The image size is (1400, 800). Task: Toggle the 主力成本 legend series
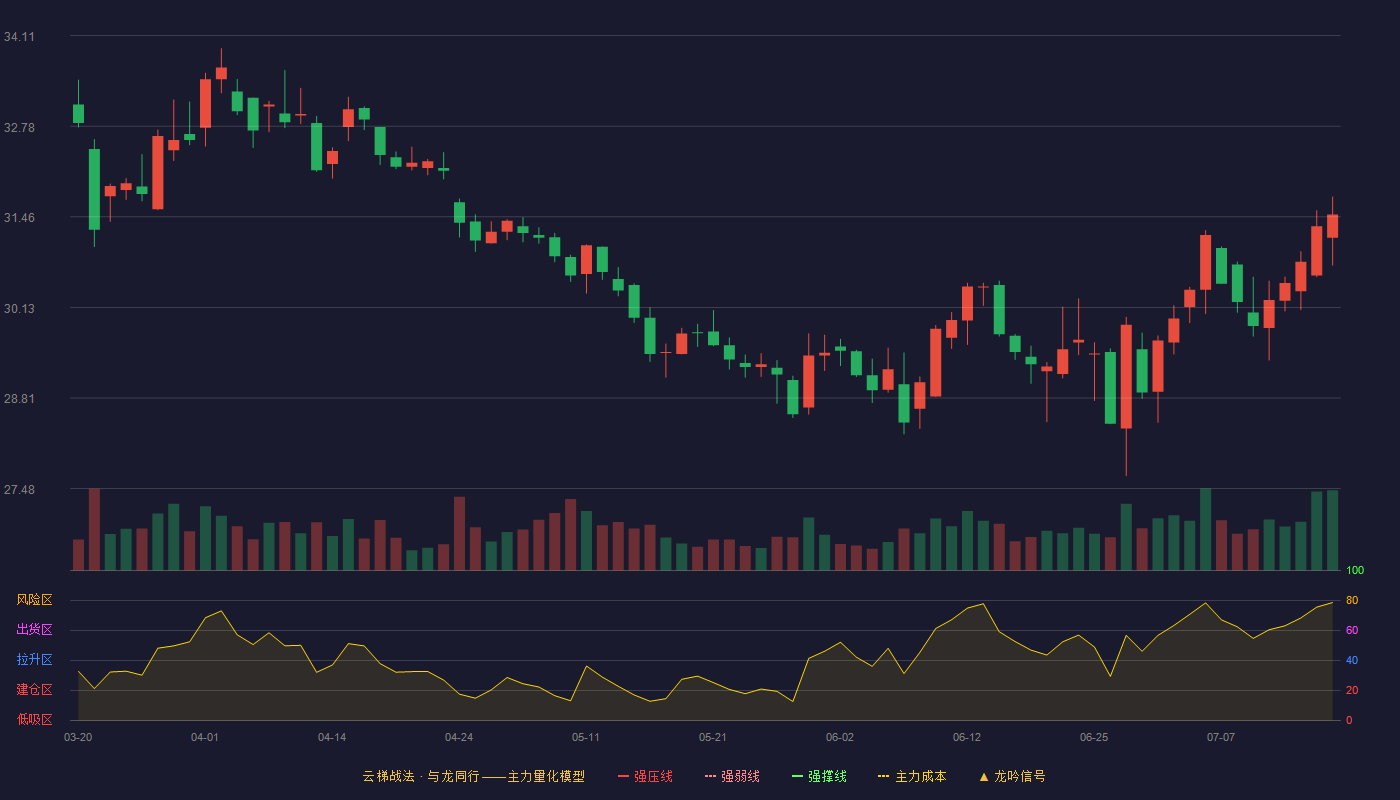912,776
